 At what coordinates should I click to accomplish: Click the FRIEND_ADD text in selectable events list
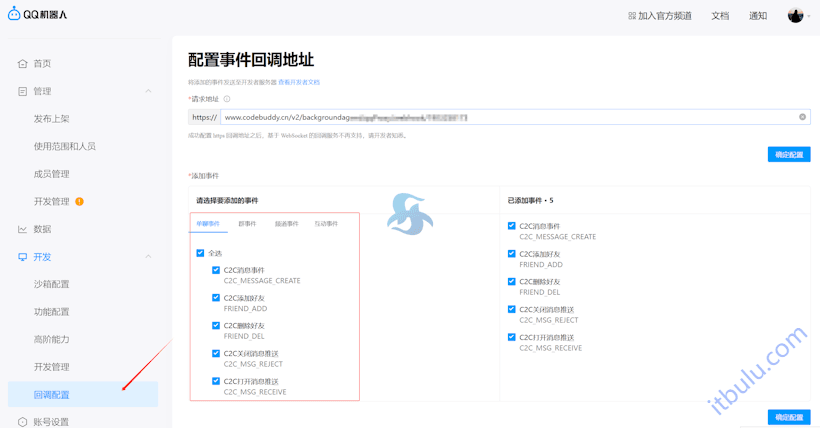[x=245, y=309]
